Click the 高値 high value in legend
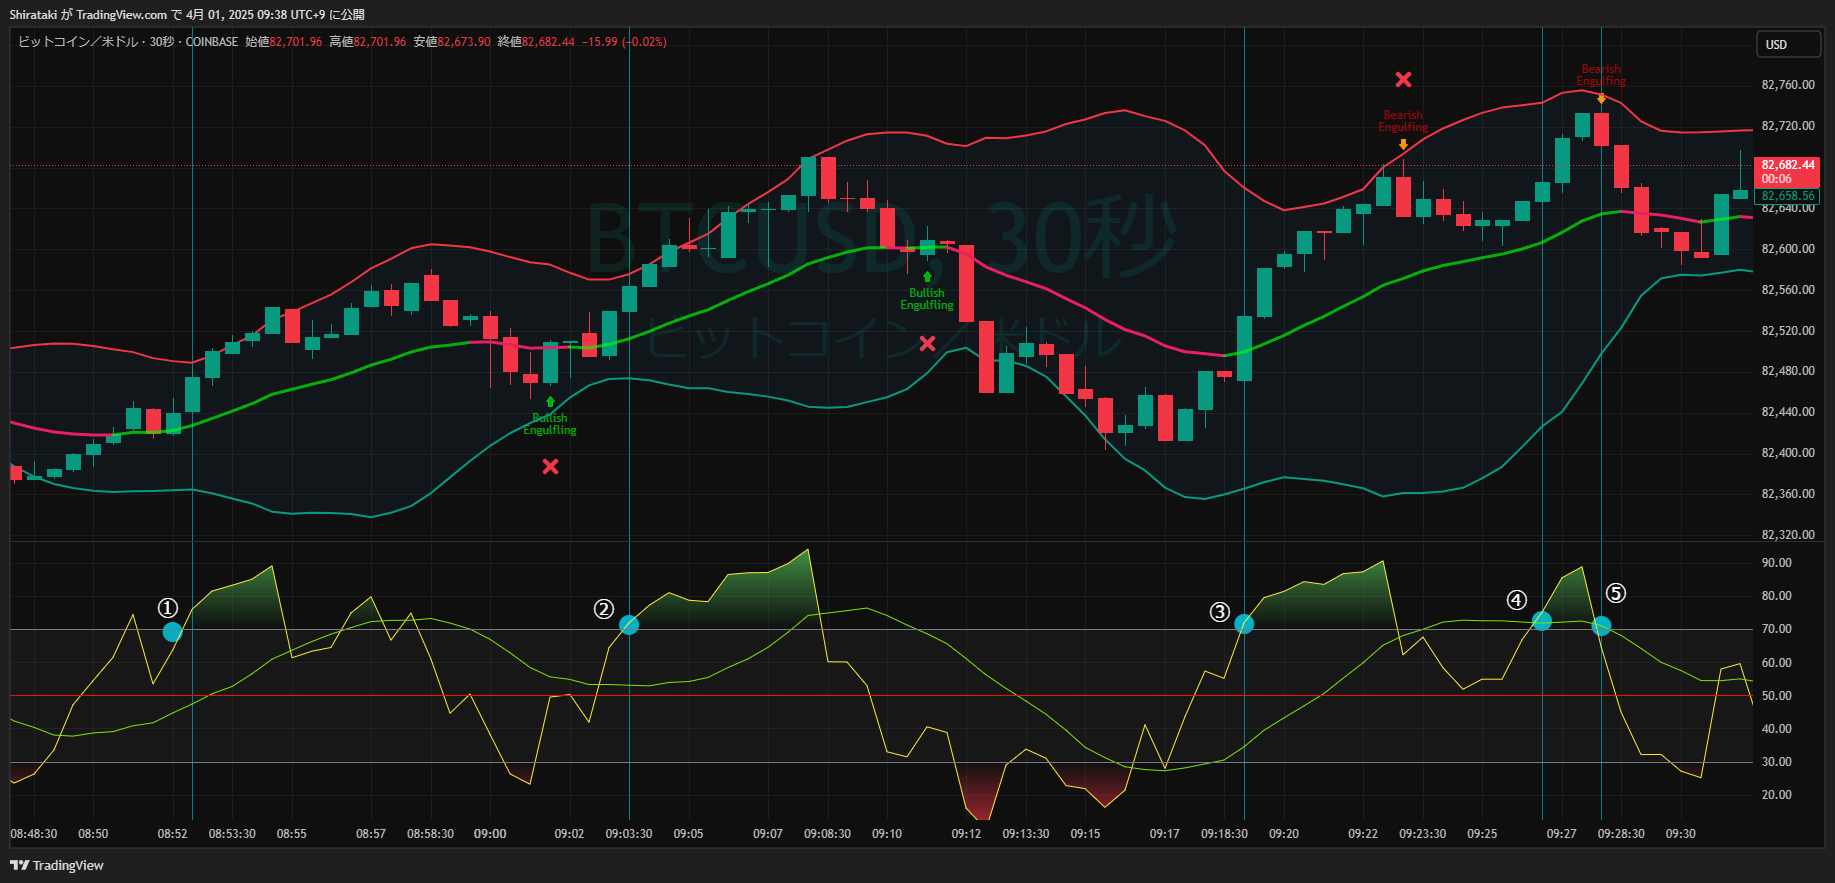1835x883 pixels. (368, 42)
